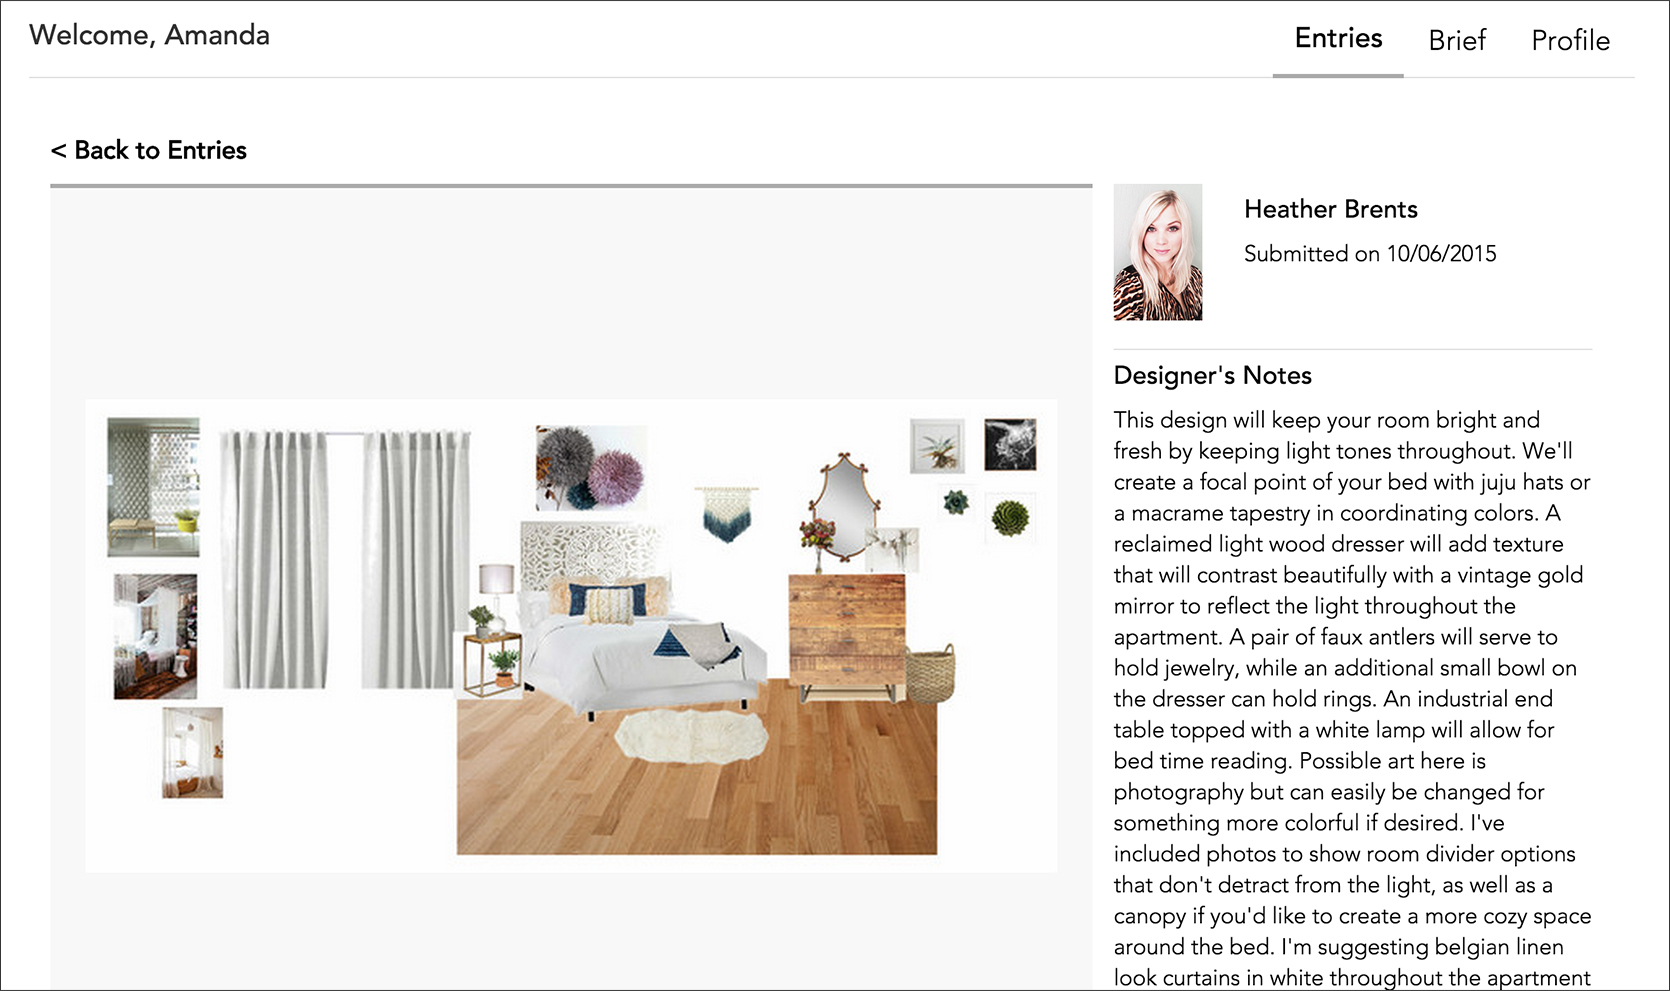This screenshot has height=991, width=1670.
Task: Click the room divider inspiration photo
Action: click(x=153, y=487)
